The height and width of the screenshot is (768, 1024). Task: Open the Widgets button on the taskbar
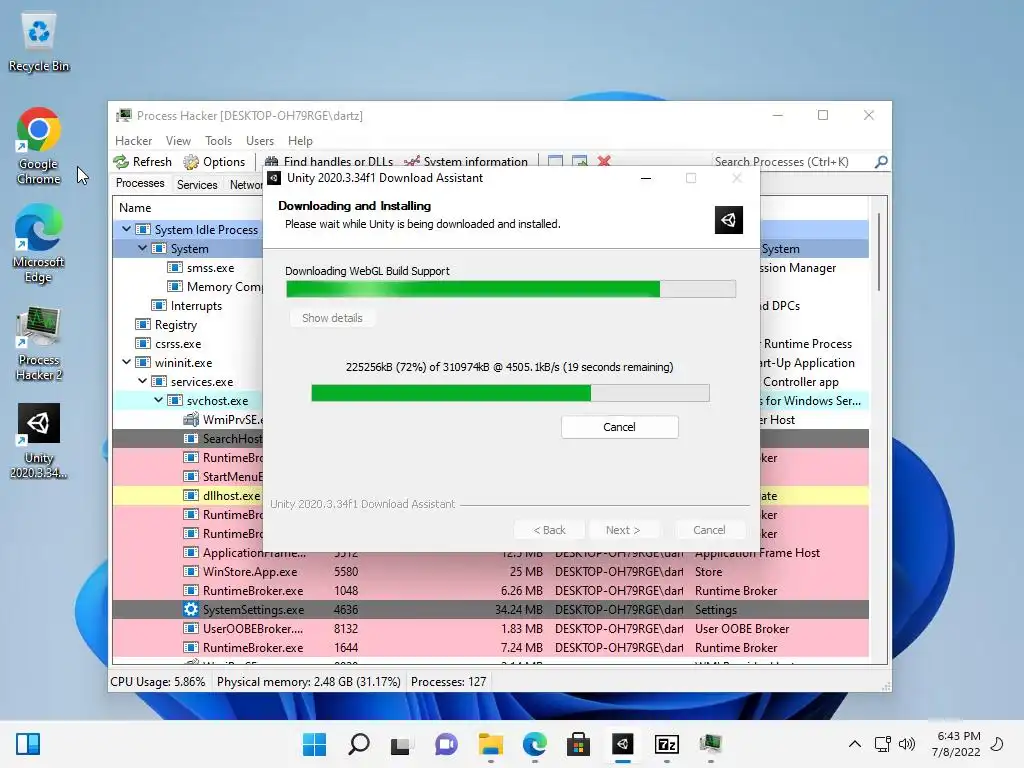[x=27, y=744]
